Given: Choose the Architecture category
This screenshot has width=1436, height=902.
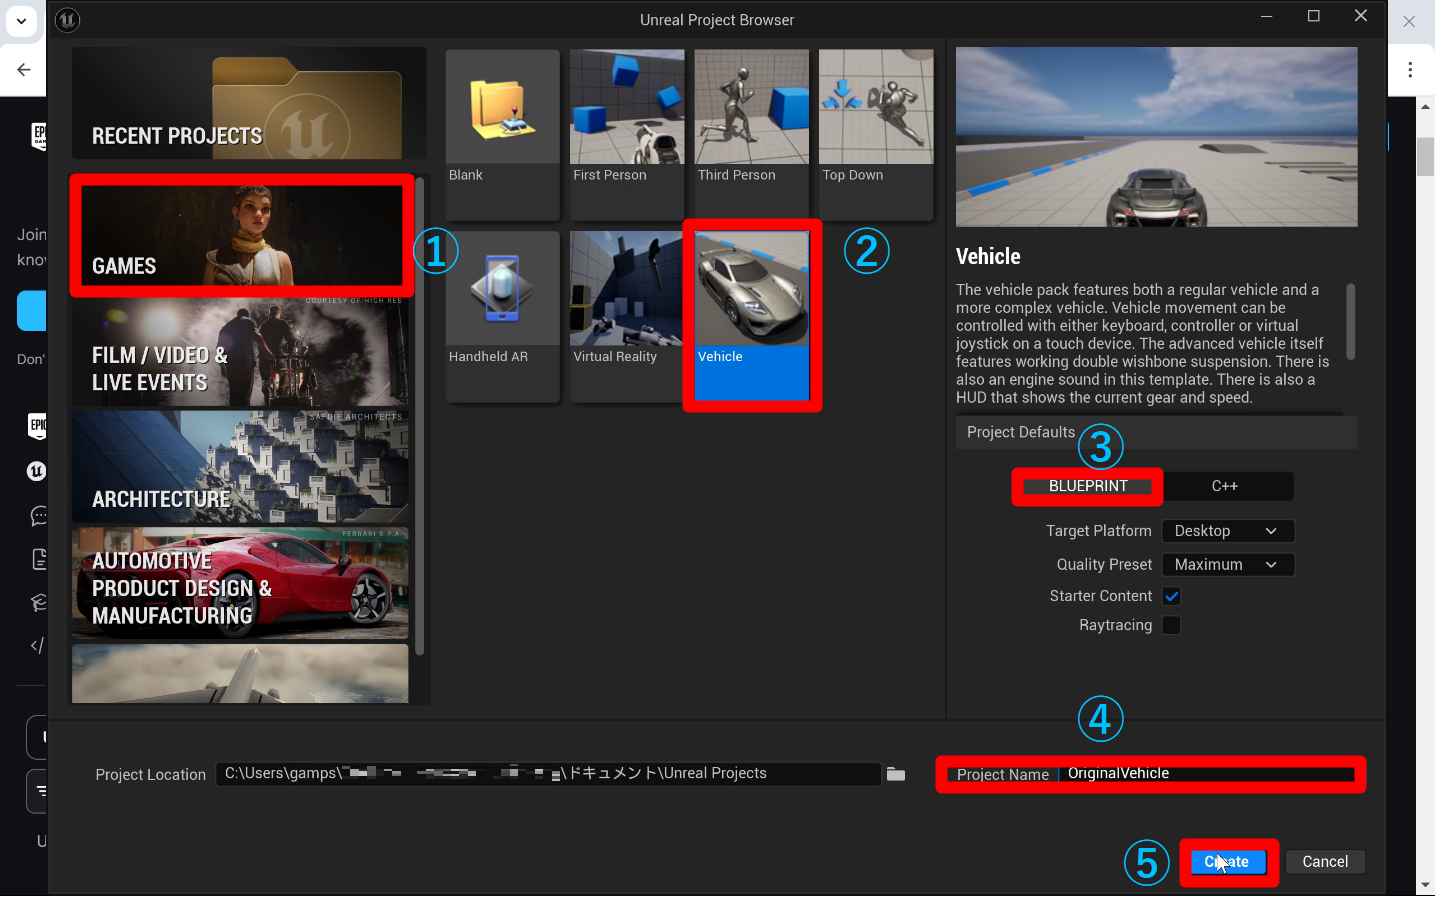Looking at the screenshot, I should pos(240,467).
